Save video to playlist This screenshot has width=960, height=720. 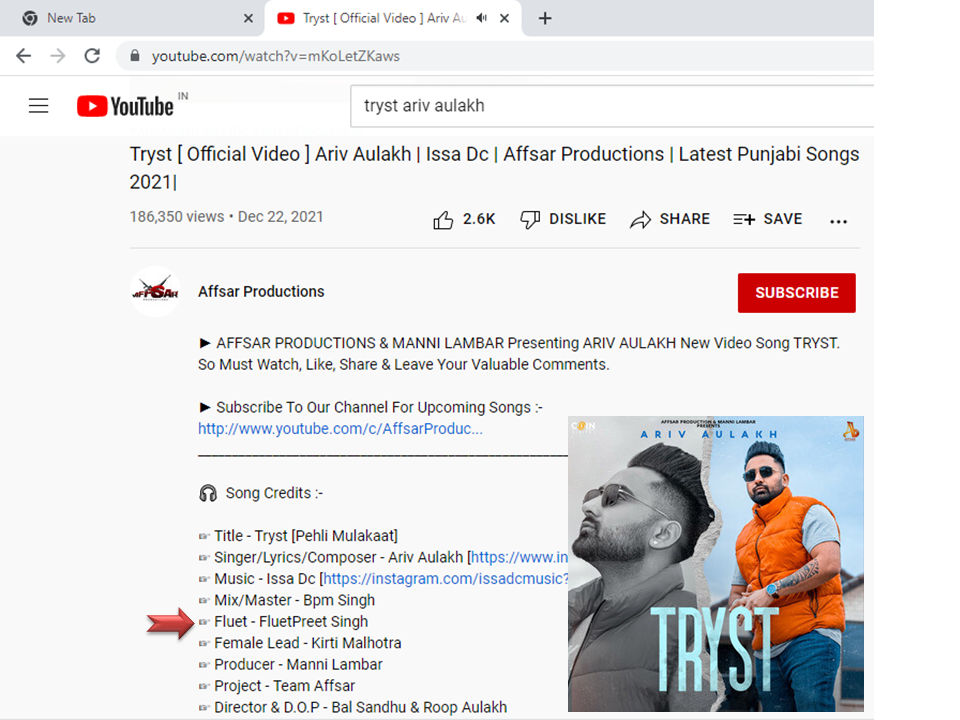767,219
